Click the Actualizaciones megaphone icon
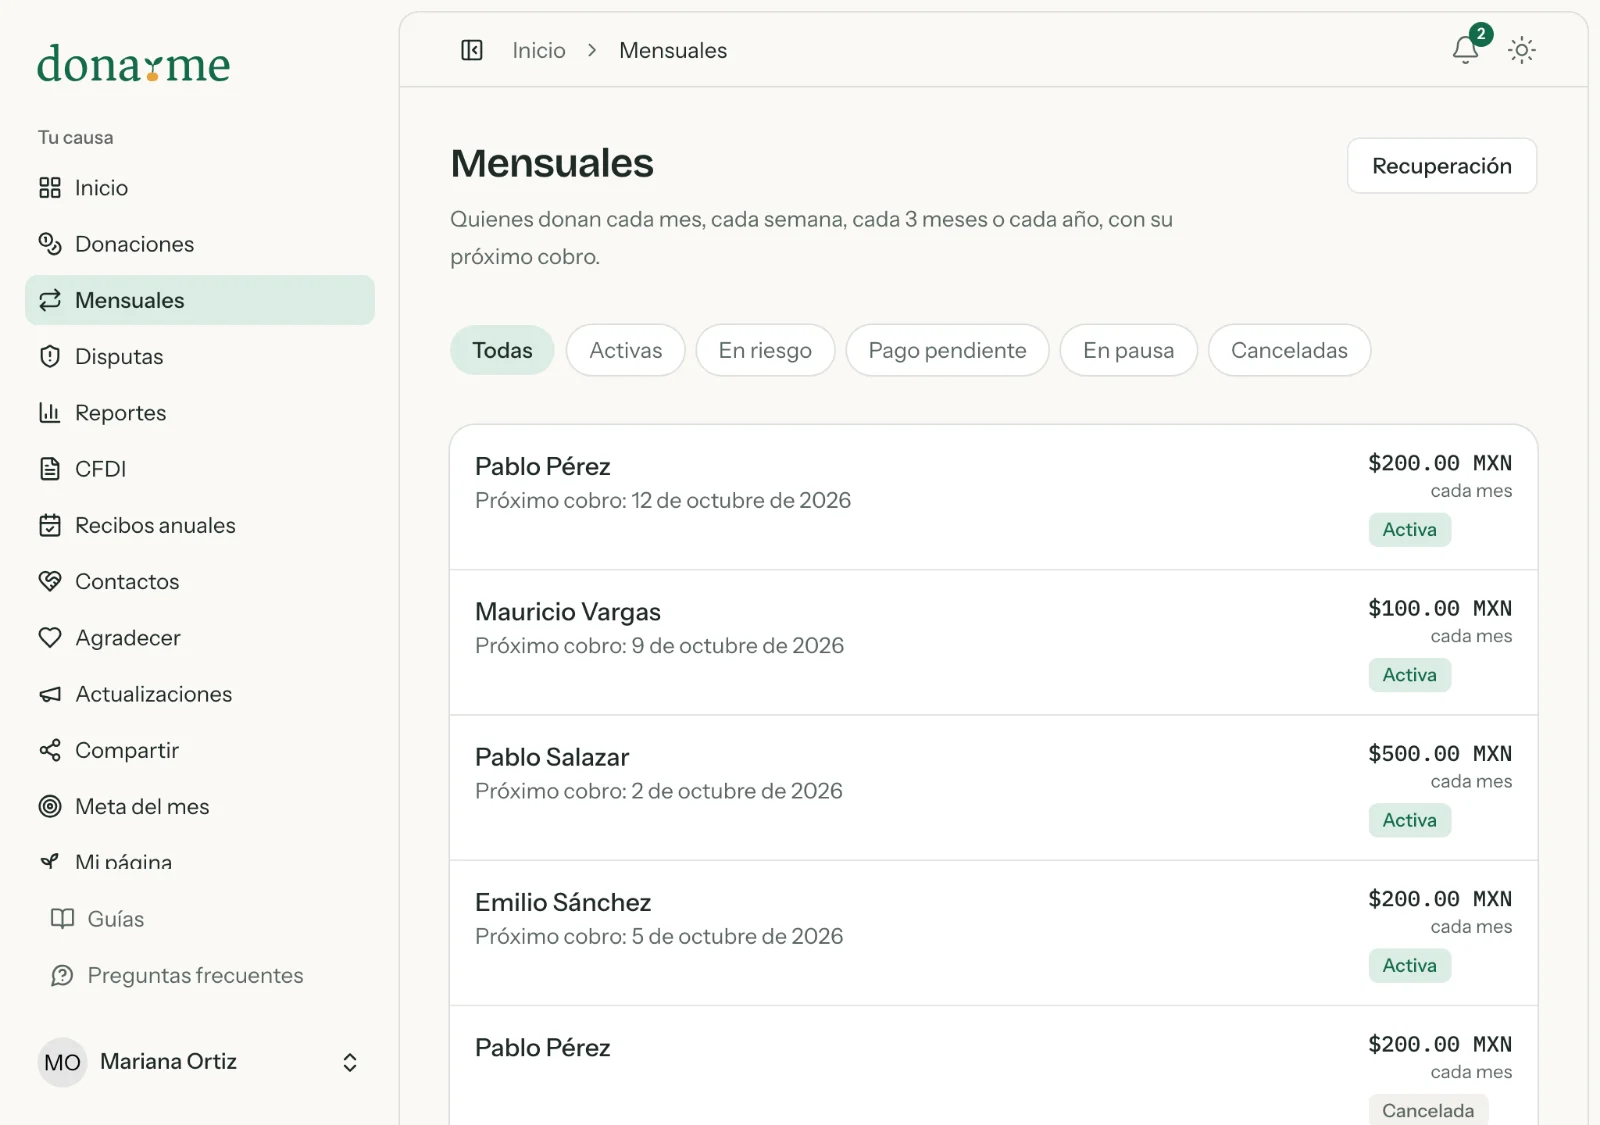The height and width of the screenshot is (1125, 1600). 50,694
